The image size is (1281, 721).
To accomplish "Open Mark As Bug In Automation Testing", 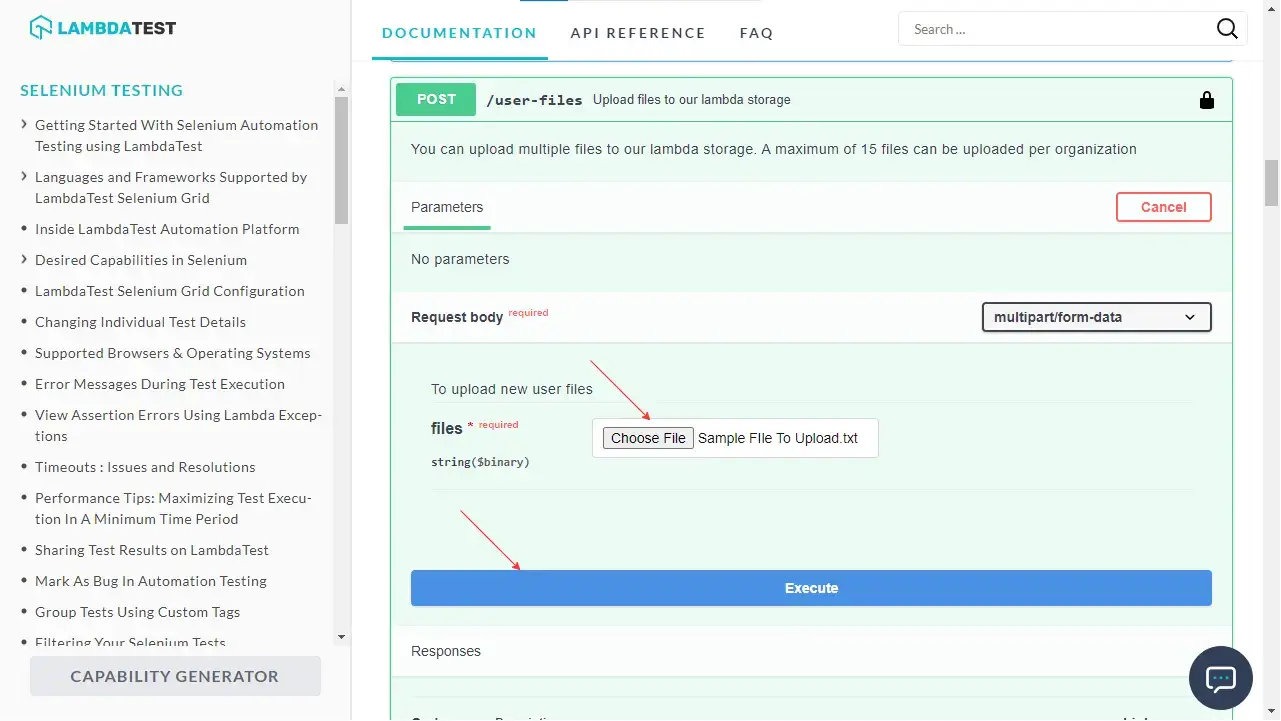I will pos(151,581).
